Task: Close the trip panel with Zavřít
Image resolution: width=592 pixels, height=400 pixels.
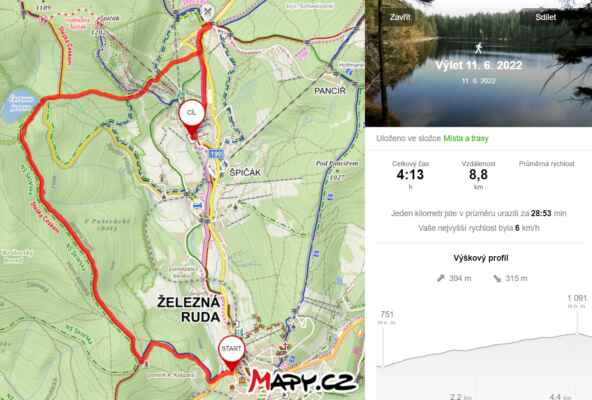Action: pos(400,17)
